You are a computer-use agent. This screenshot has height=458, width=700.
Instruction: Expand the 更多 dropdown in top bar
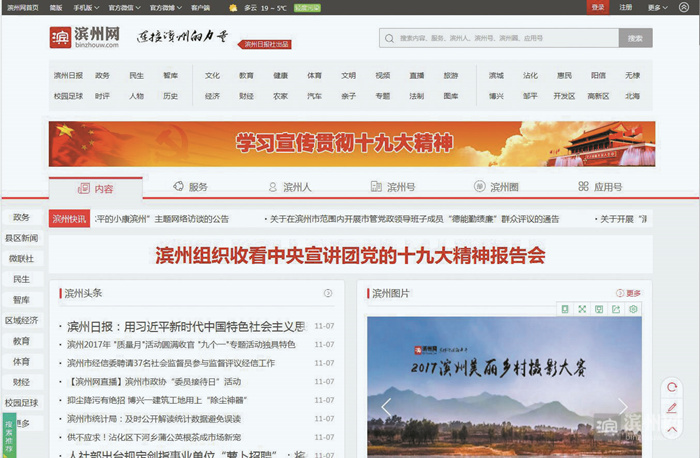[x=657, y=7]
